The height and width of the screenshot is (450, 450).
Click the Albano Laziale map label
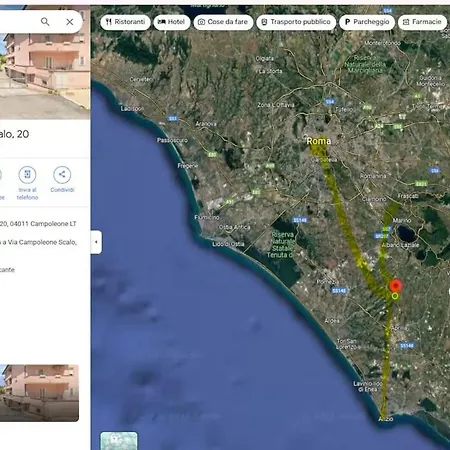tap(400, 245)
